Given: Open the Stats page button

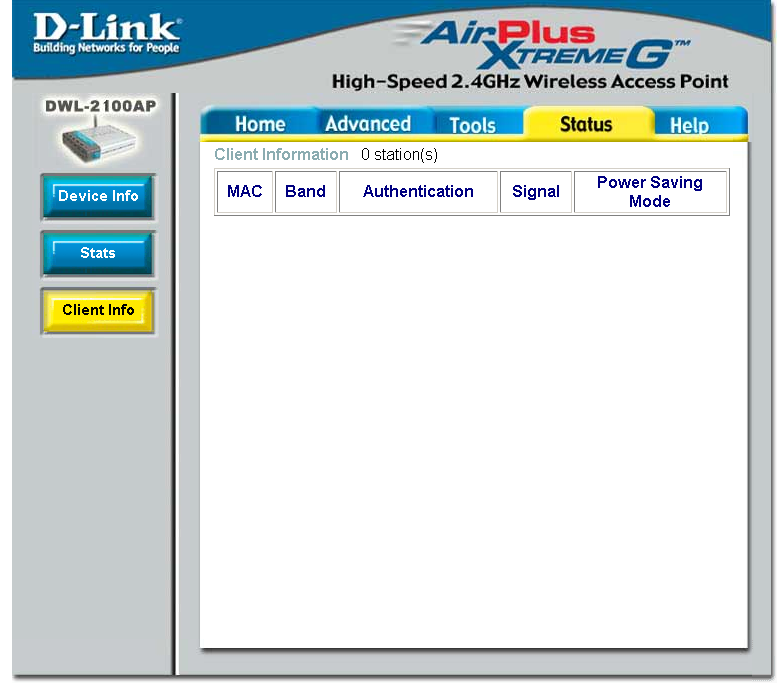Looking at the screenshot, I should click(x=98, y=254).
